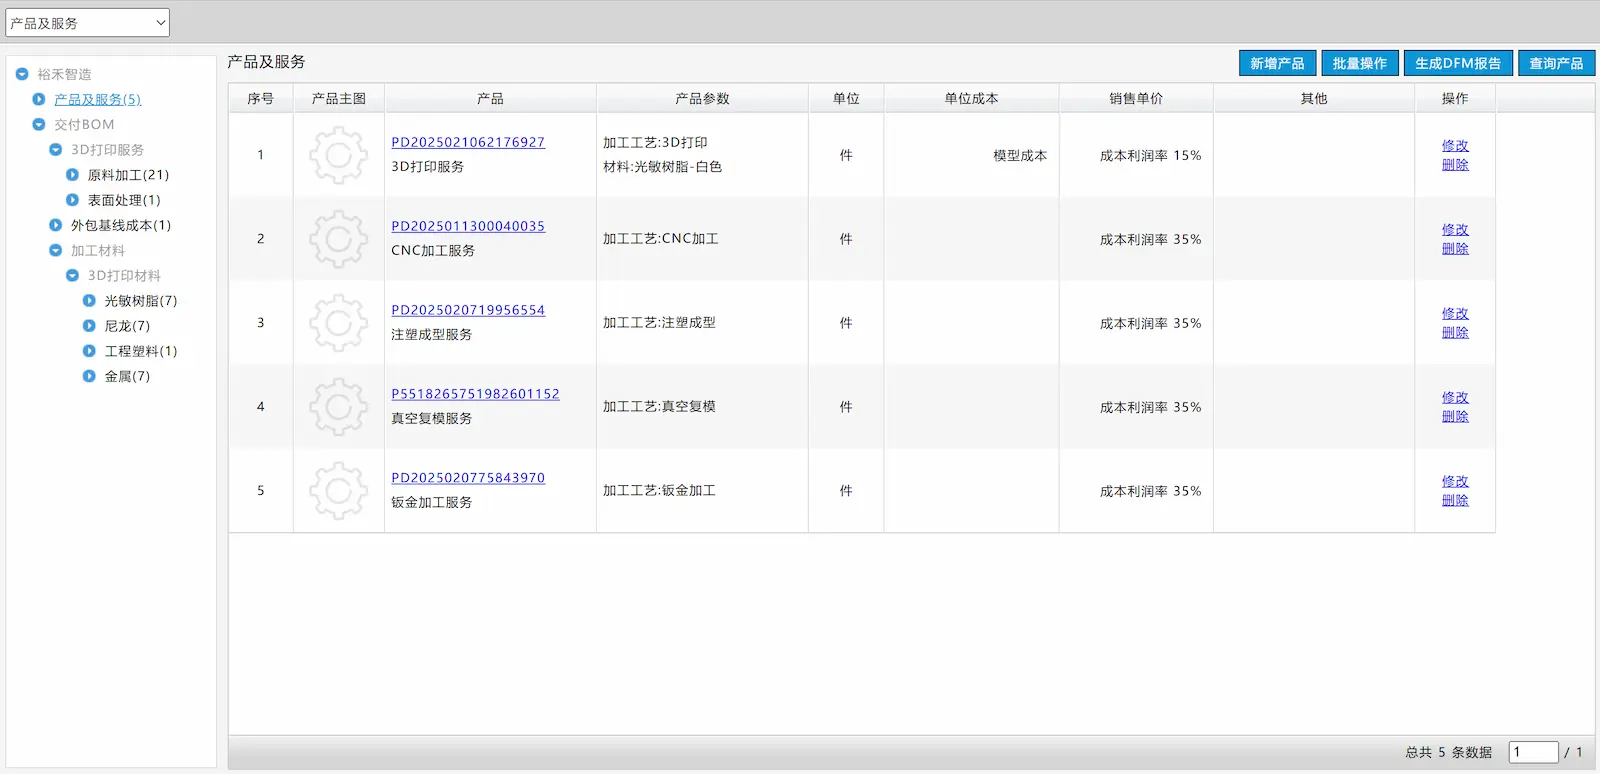Click 删除 for the CNC加工服务 row
The height and width of the screenshot is (774, 1600).
tap(1455, 249)
